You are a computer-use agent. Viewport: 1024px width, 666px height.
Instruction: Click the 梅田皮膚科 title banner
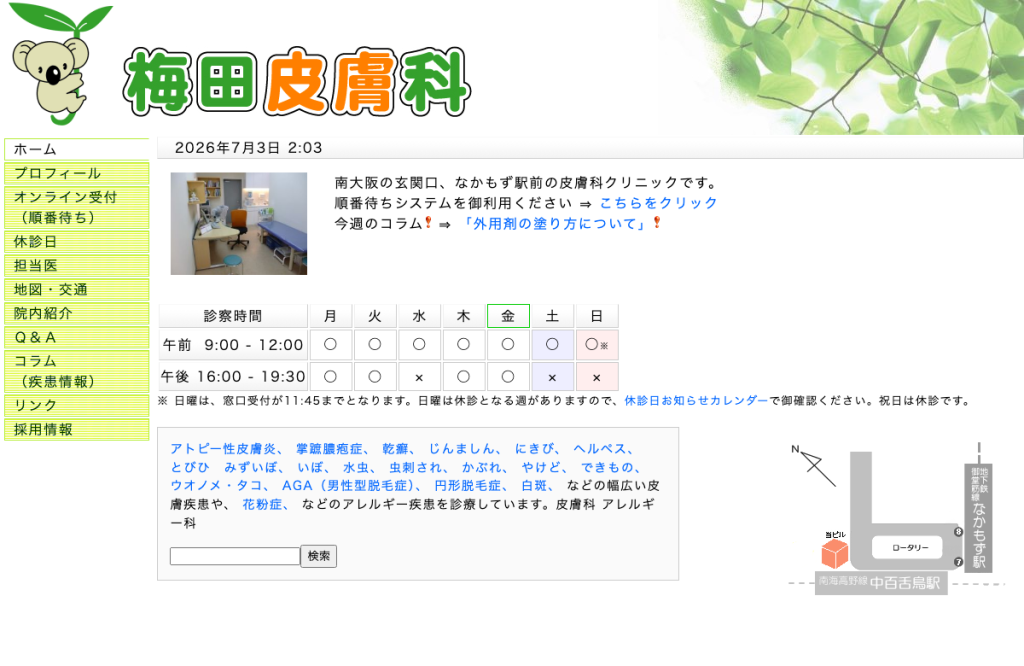coord(297,82)
